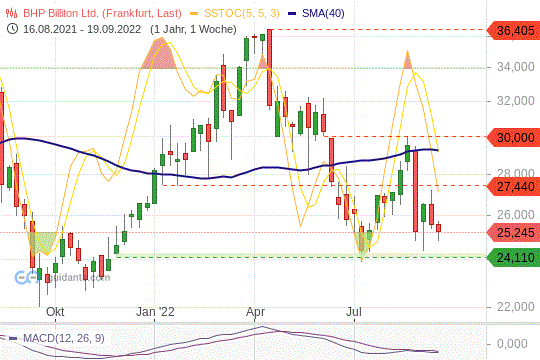The image size is (540, 360).
Task: Click the 22,000 price axis label
Action: tap(515, 306)
